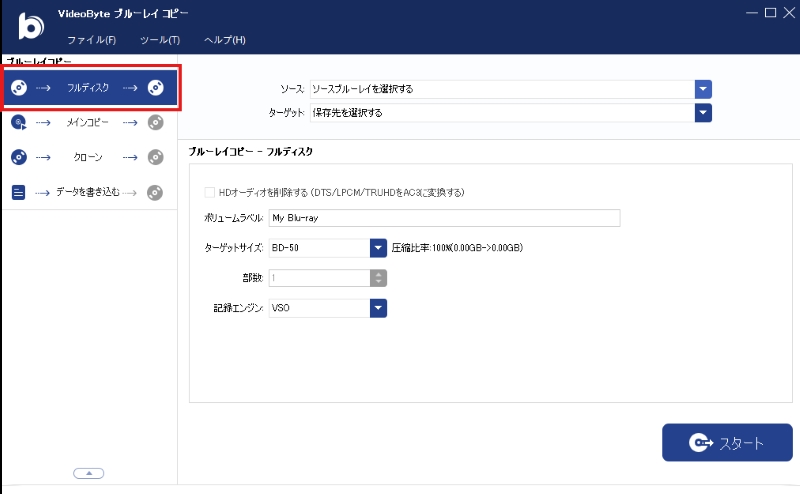This screenshot has height=494, width=800.
Task: Expand the ターゲット dropdown arrow
Action: (x=703, y=113)
